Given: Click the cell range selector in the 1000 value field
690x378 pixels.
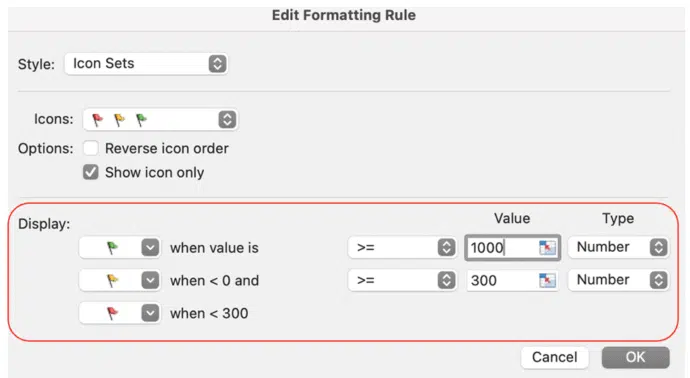Looking at the screenshot, I should click(x=547, y=248).
